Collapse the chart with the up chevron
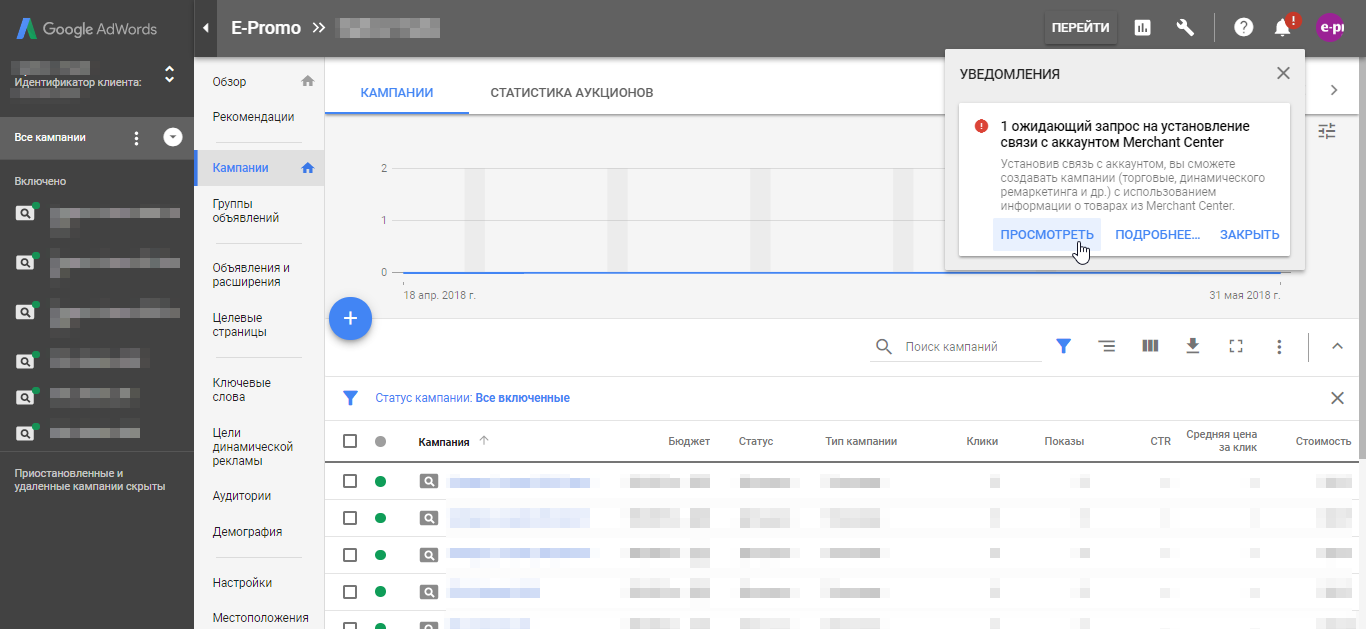Viewport: 1366px width, 629px height. pyautogui.click(x=1337, y=346)
